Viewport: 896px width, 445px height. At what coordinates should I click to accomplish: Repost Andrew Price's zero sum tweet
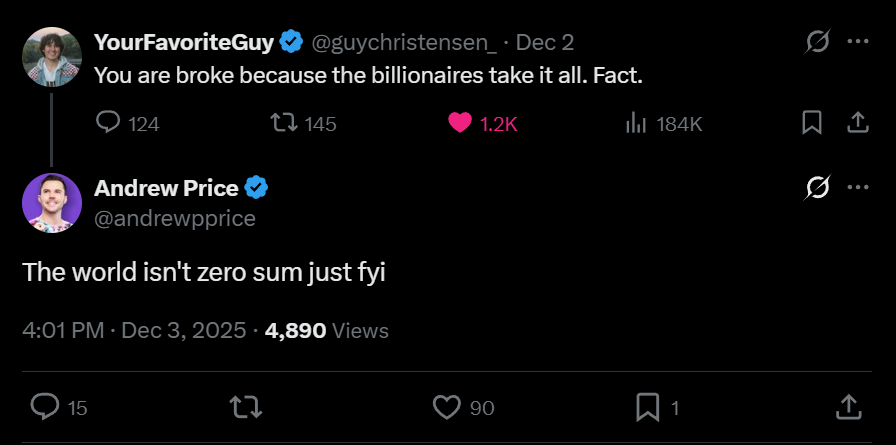point(243,407)
